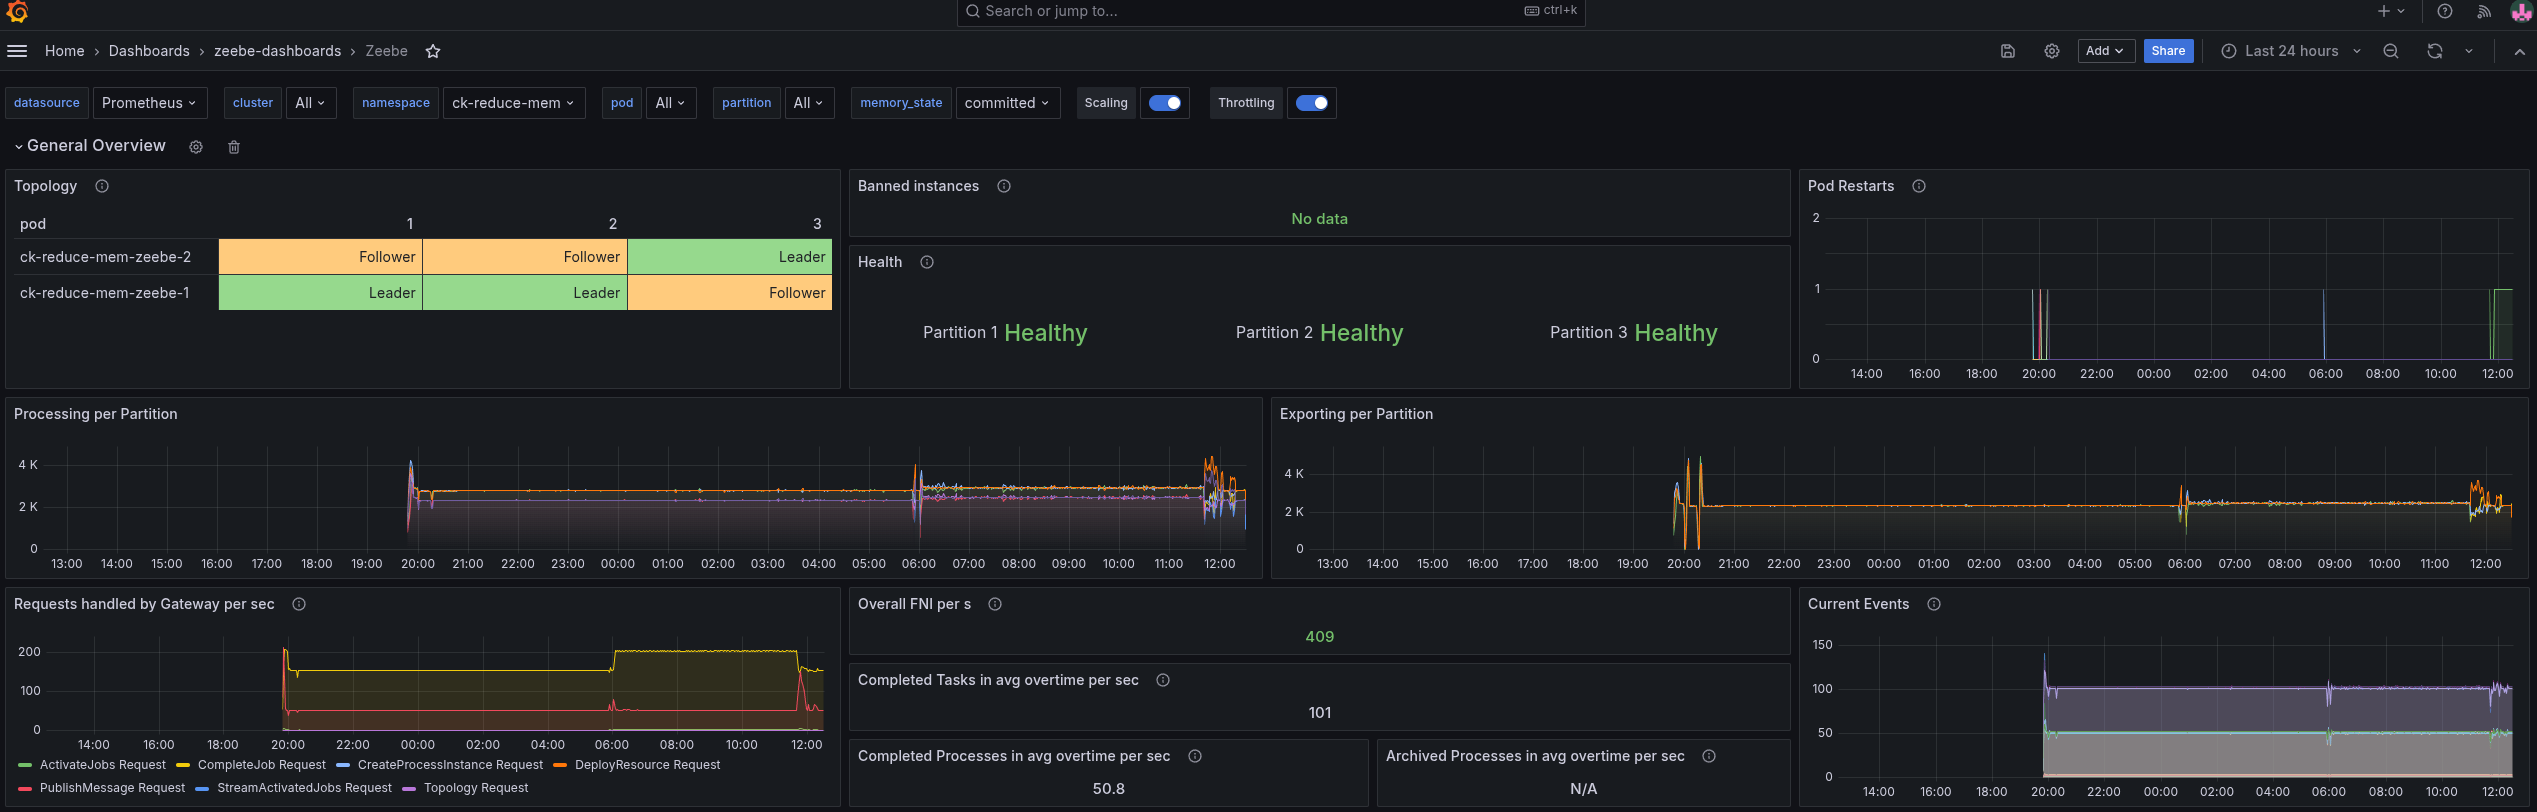This screenshot has height=812, width=2537.
Task: Open the cluster All dropdown
Action: 311,103
